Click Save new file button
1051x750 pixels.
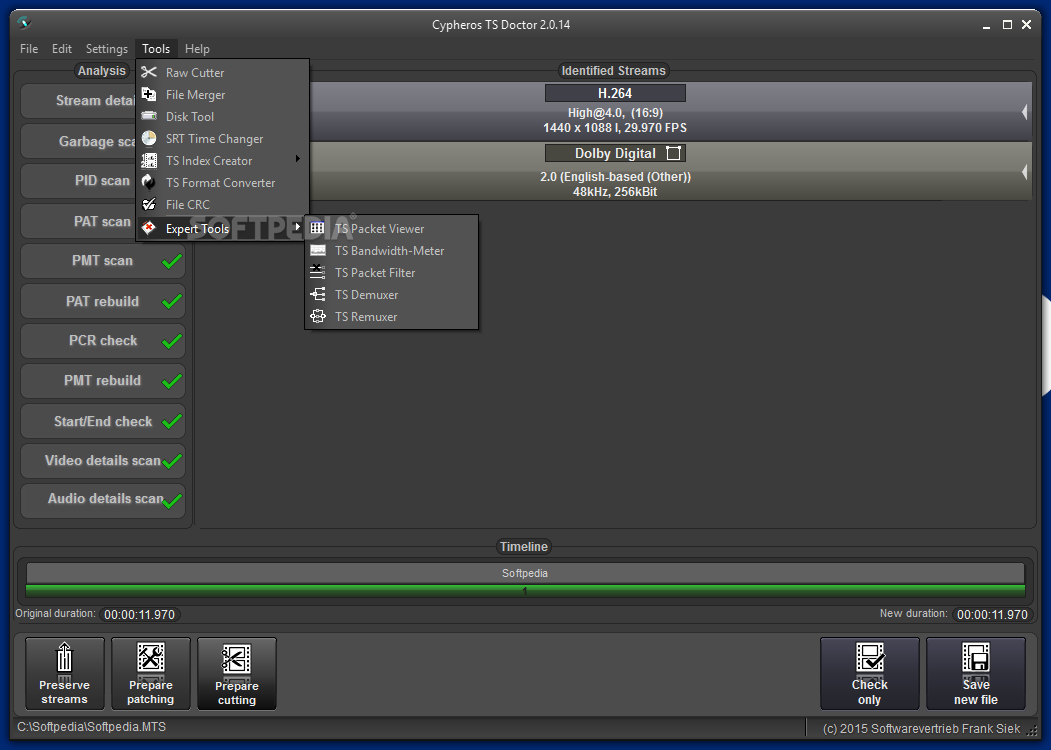click(x=976, y=673)
